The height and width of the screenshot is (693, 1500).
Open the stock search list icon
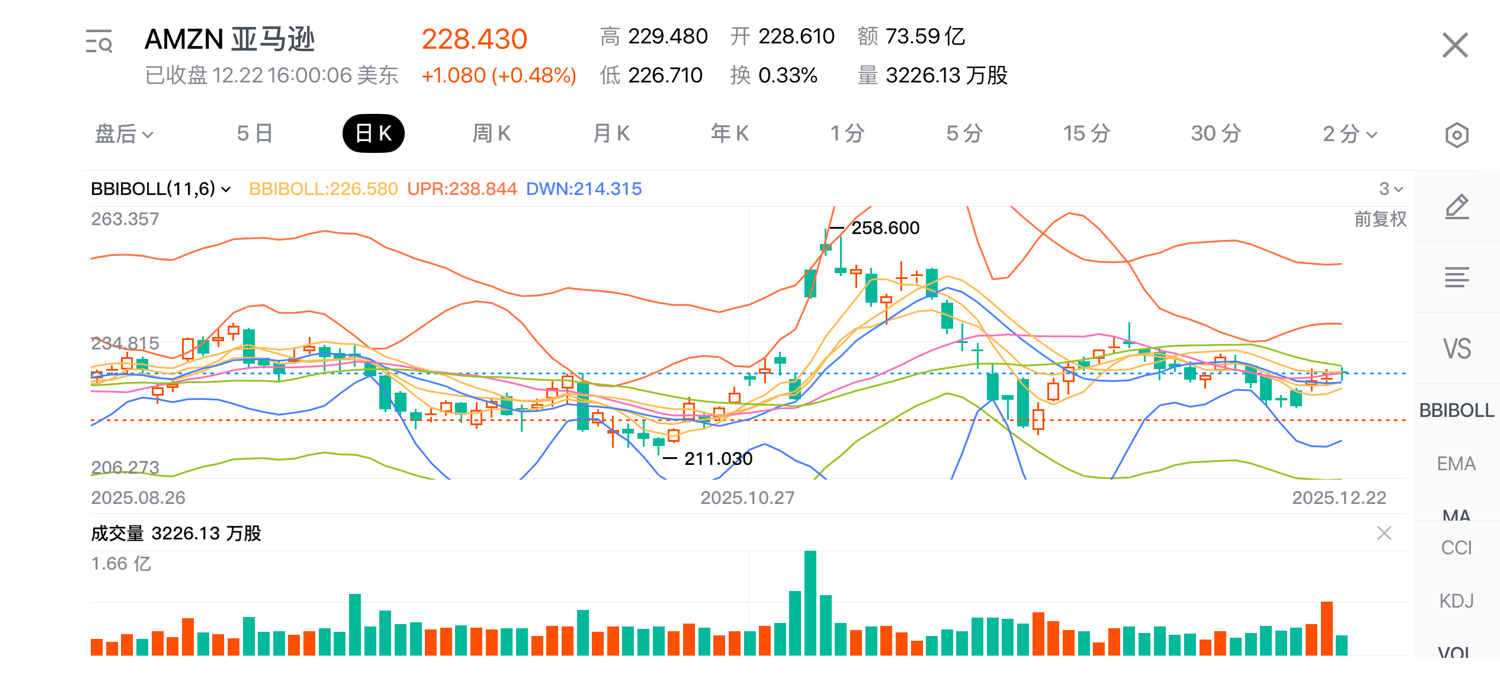coord(98,41)
